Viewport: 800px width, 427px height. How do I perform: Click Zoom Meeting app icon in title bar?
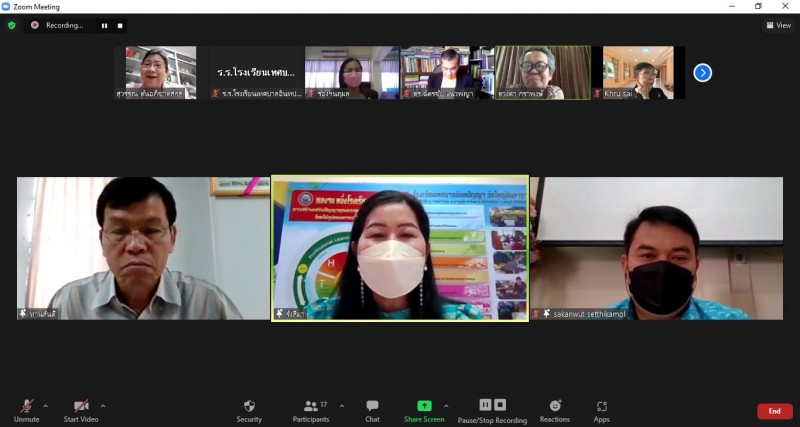pos(6,7)
